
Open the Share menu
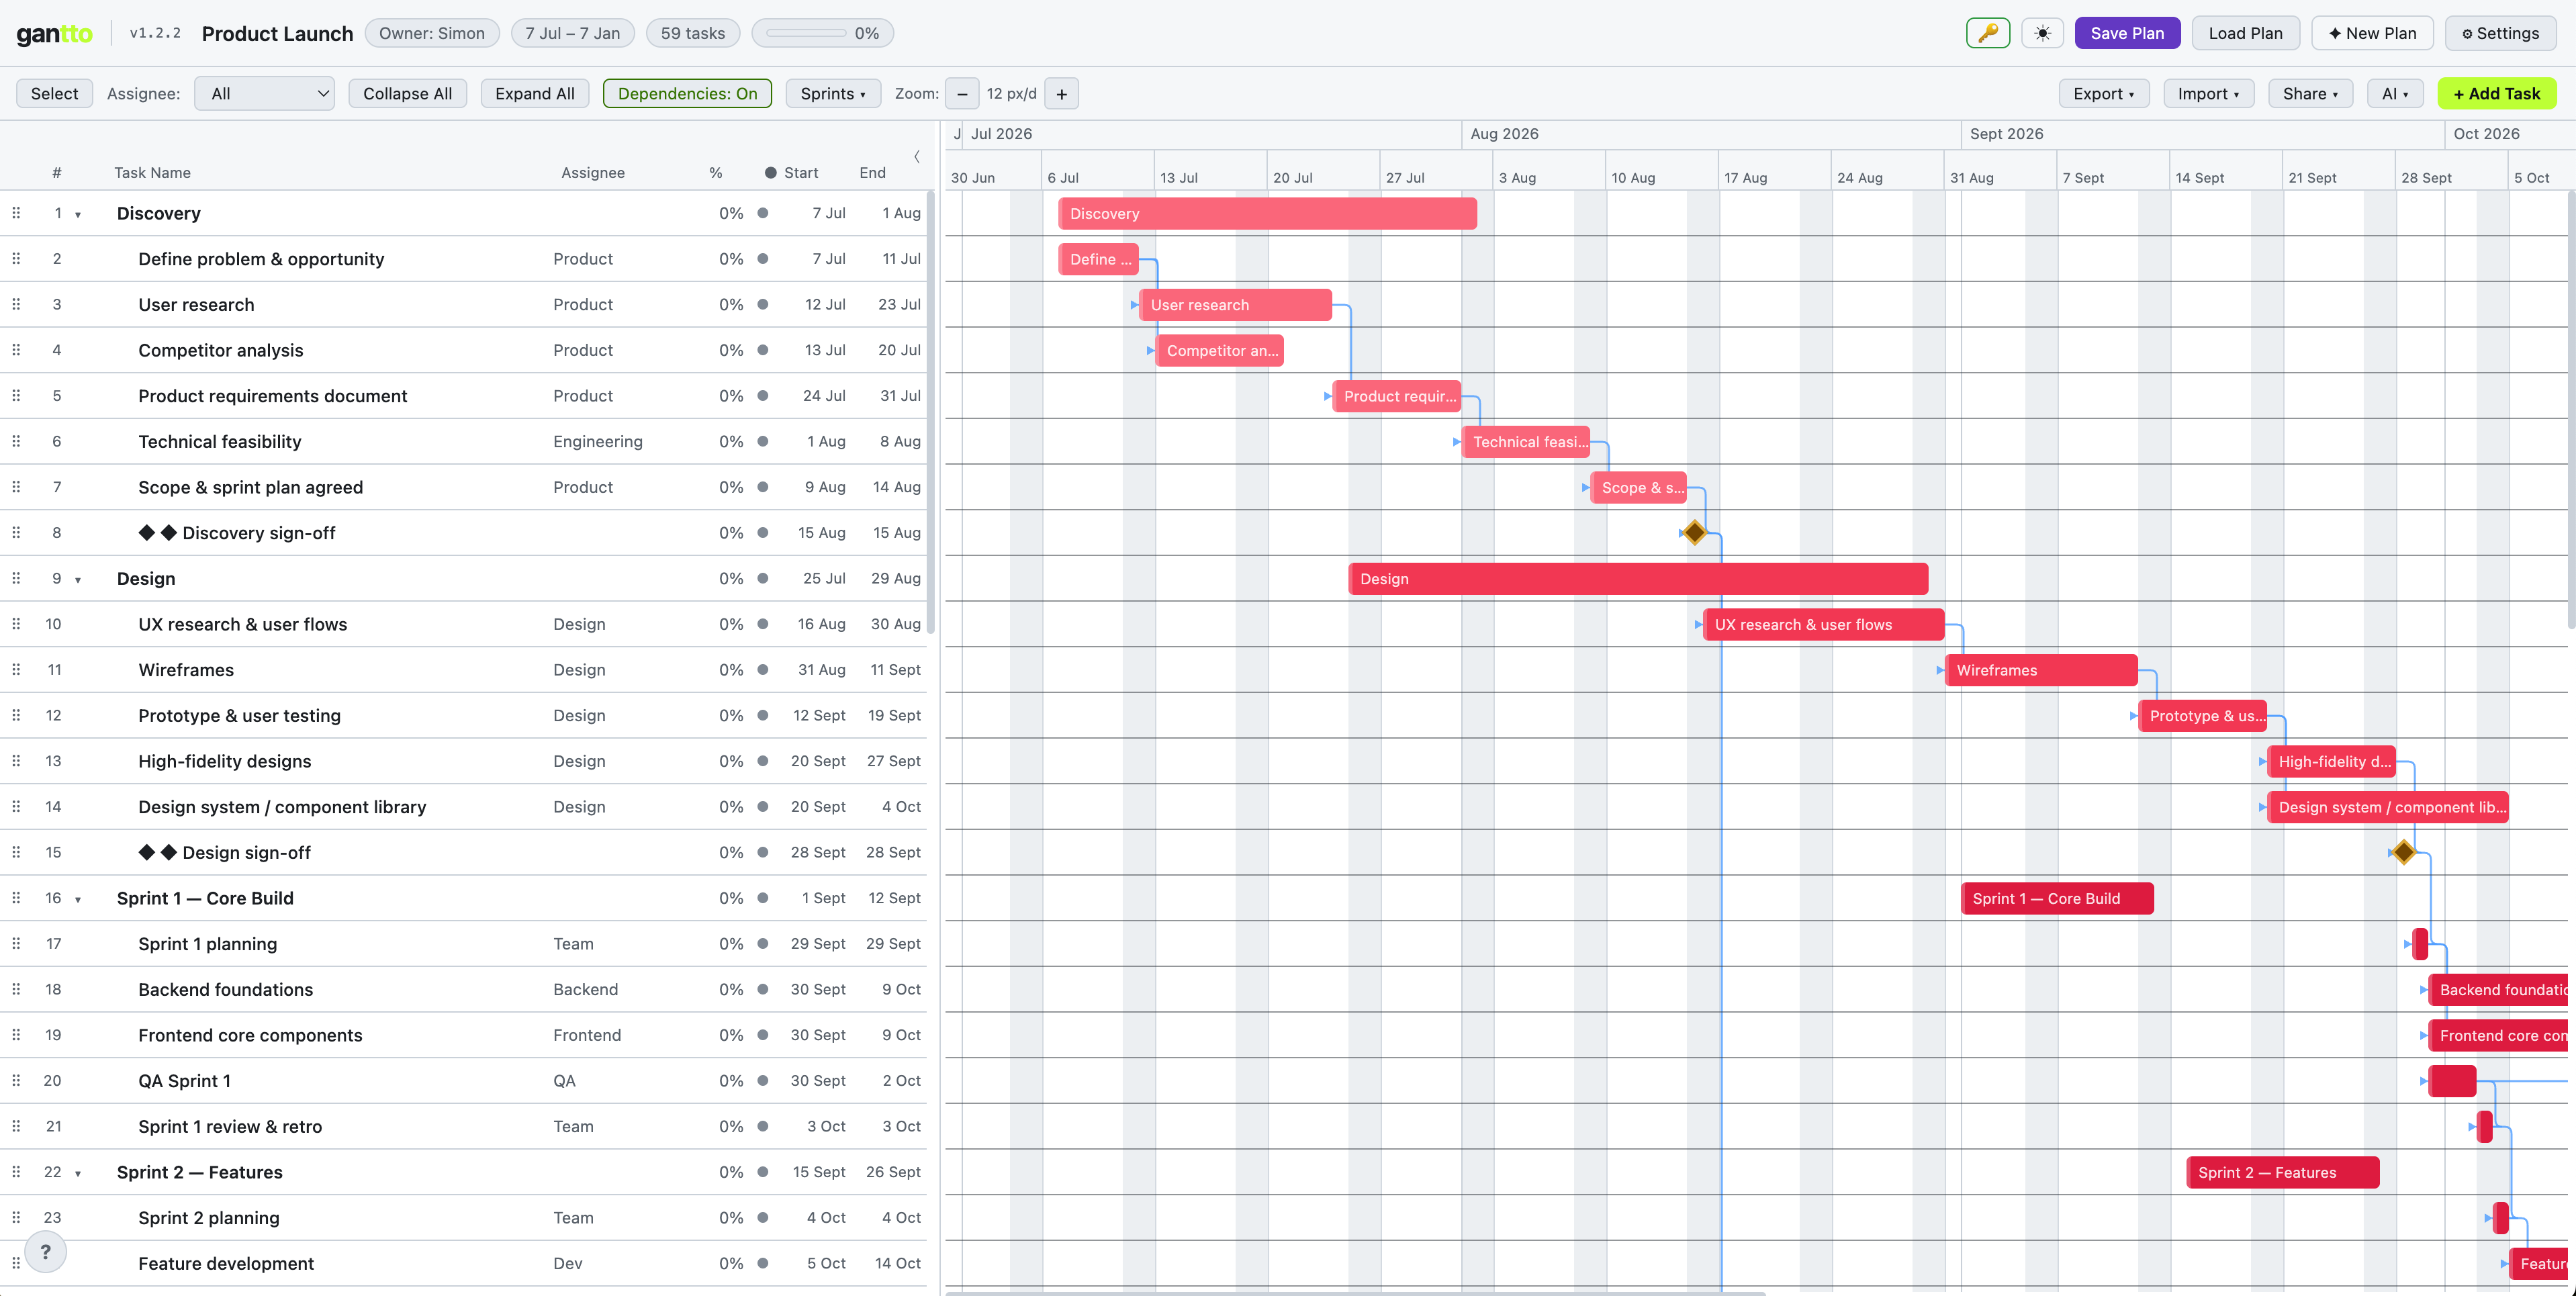tap(2311, 94)
